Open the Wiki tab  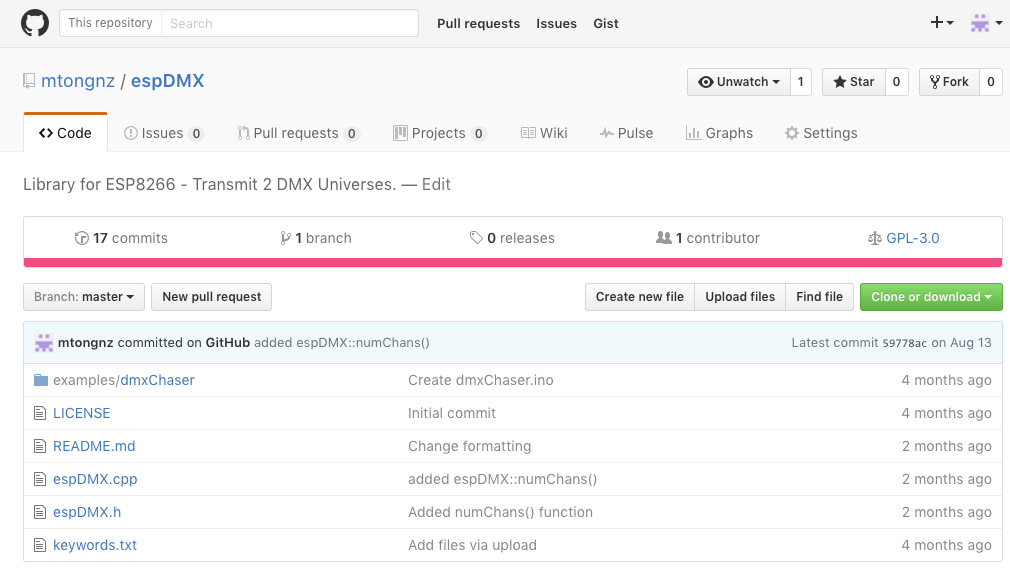(x=544, y=133)
